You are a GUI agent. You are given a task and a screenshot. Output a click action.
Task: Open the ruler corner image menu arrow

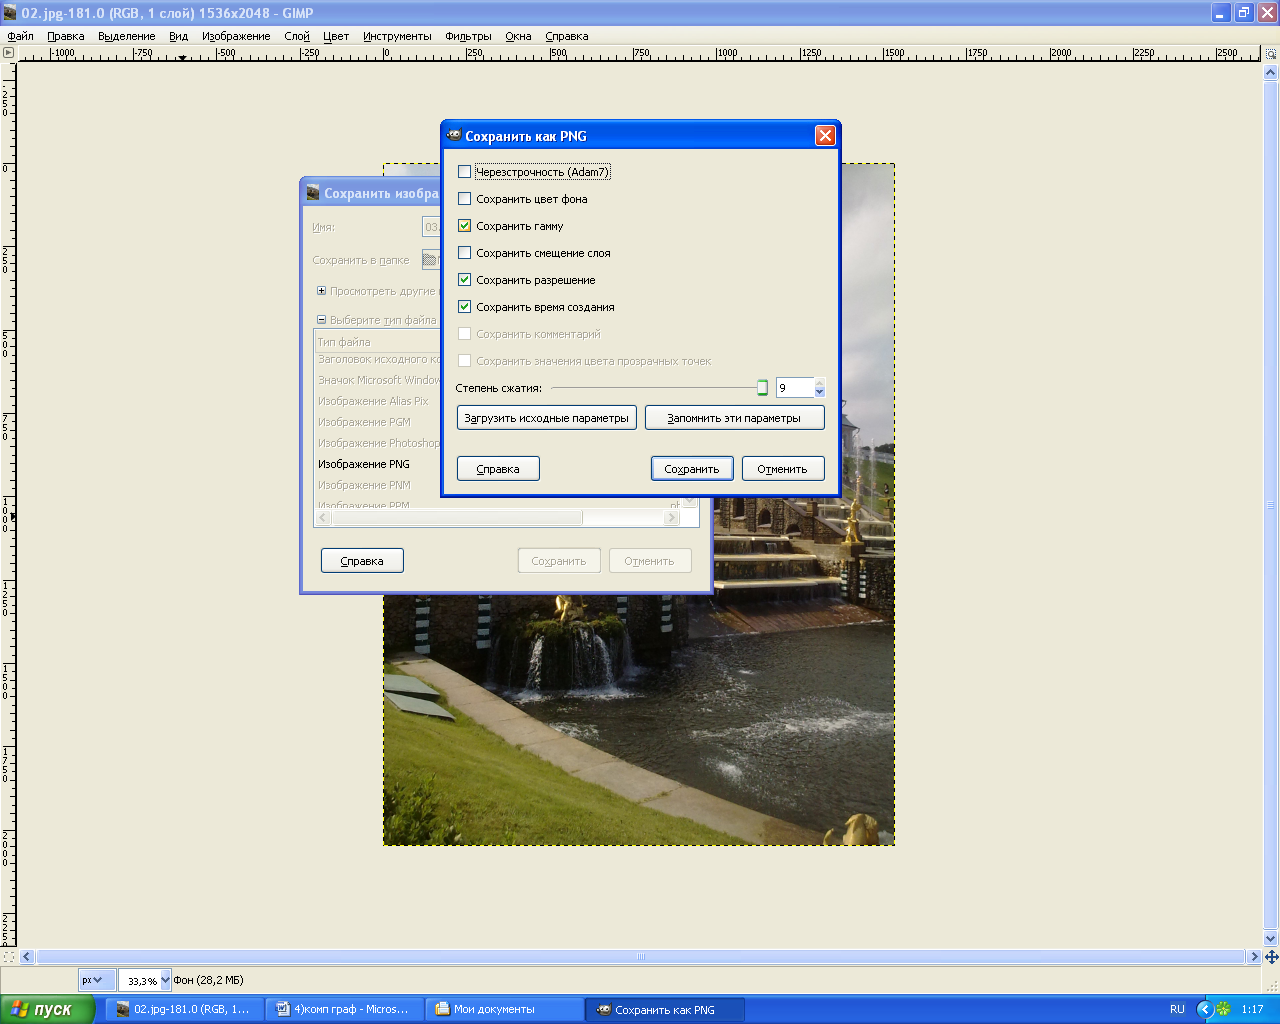(x=9, y=53)
